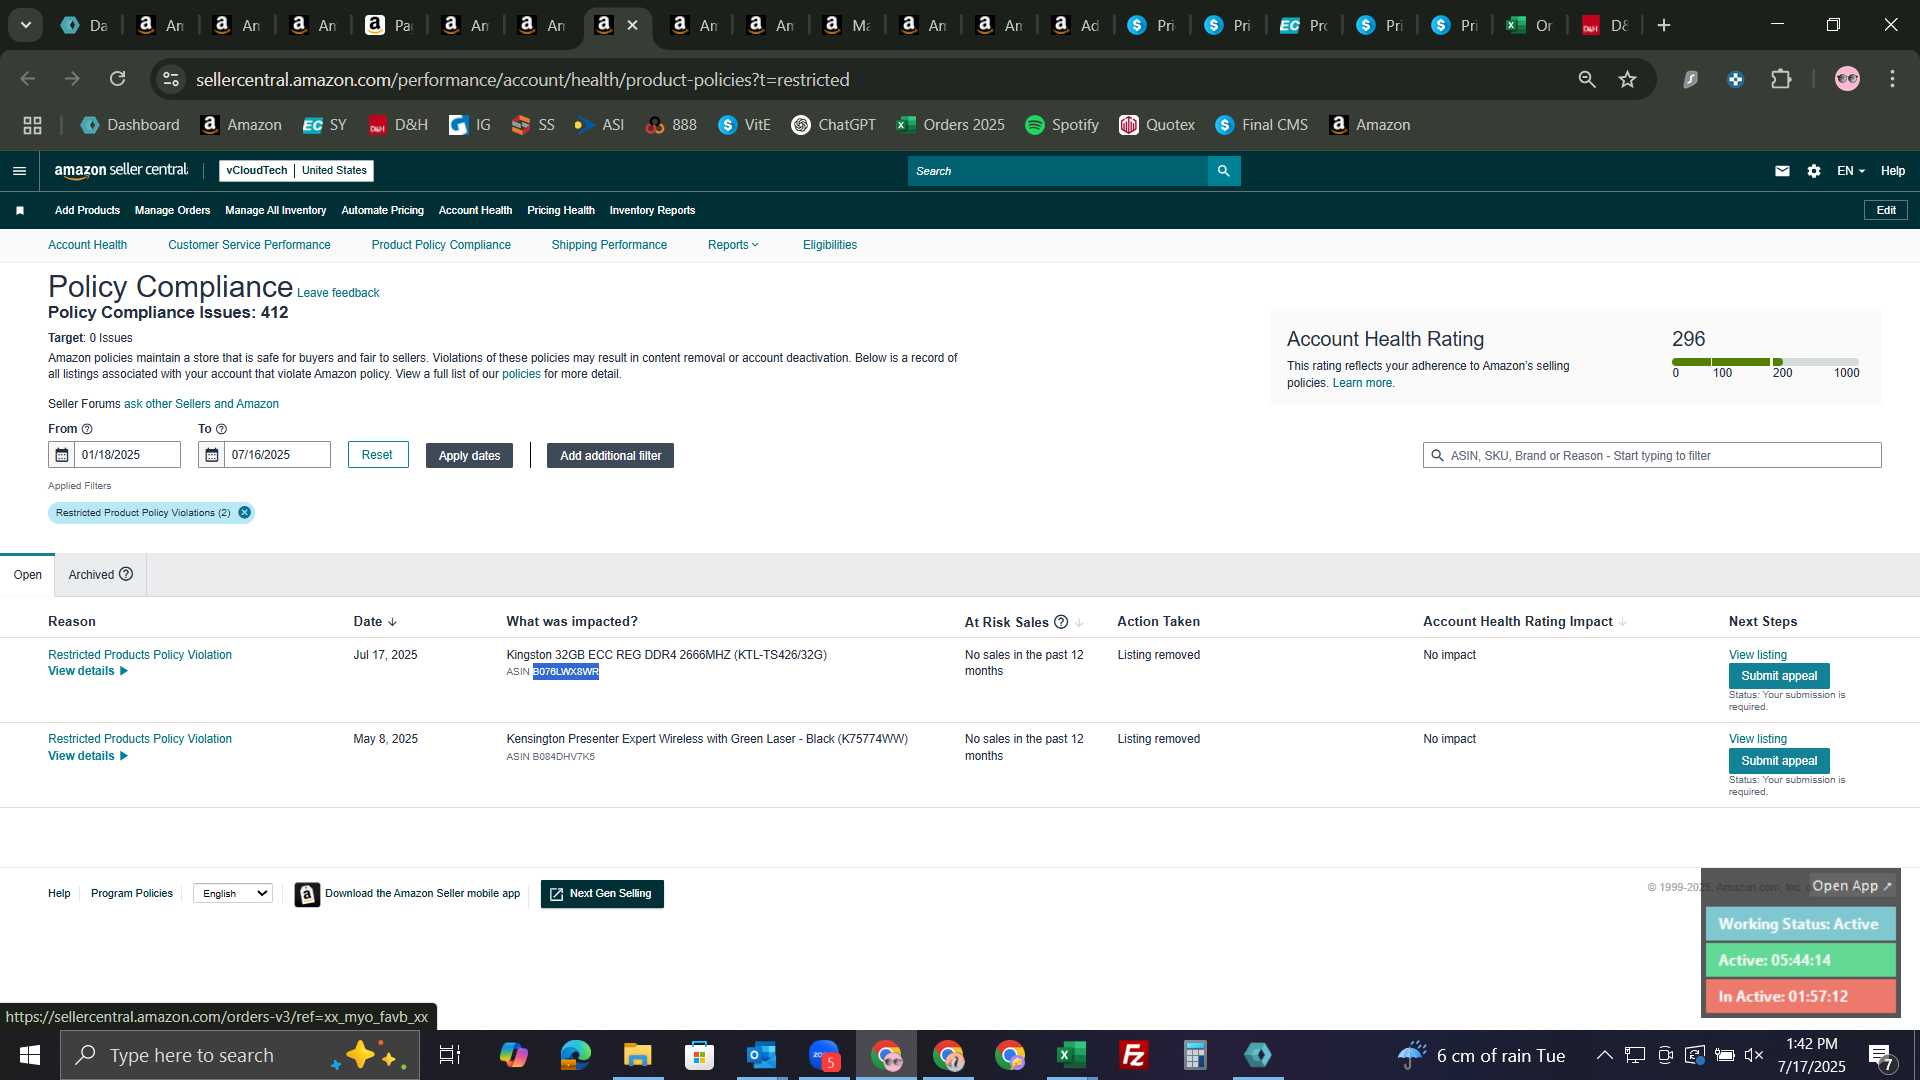1920x1080 pixels.
Task: Open Outlook from the taskbar
Action: [761, 1055]
